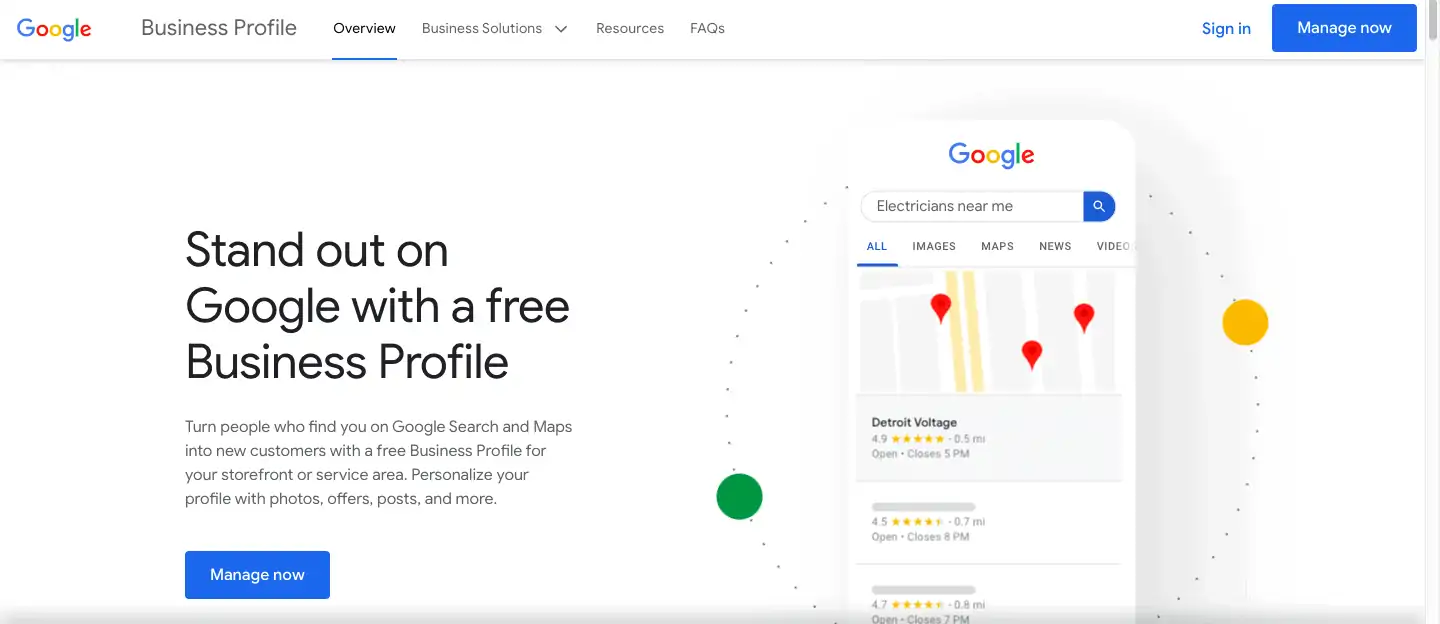This screenshot has height=624, width=1440.
Task: Open the Resources page
Action: [x=630, y=29]
